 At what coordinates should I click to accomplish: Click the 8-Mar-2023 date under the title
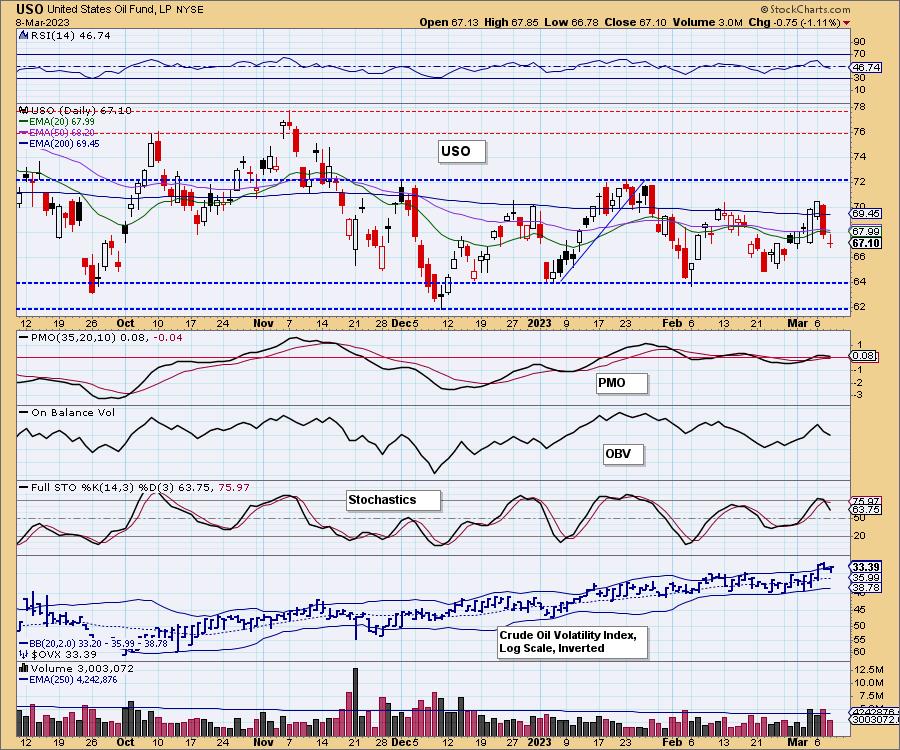(x=42, y=22)
